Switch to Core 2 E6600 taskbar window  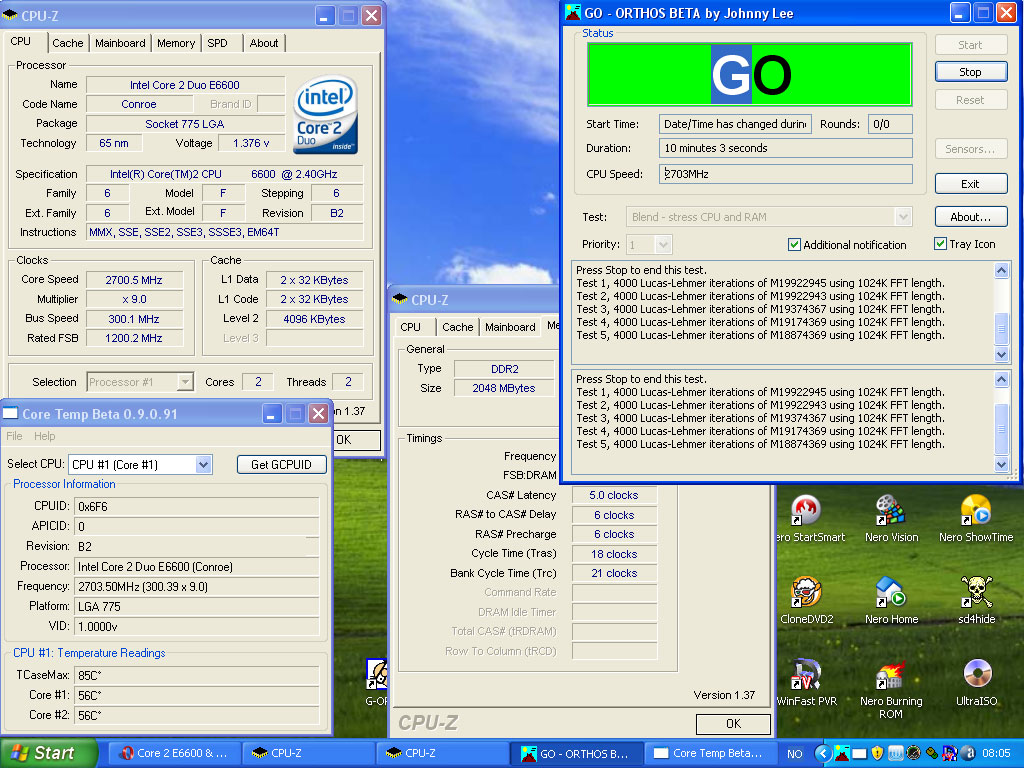point(173,754)
